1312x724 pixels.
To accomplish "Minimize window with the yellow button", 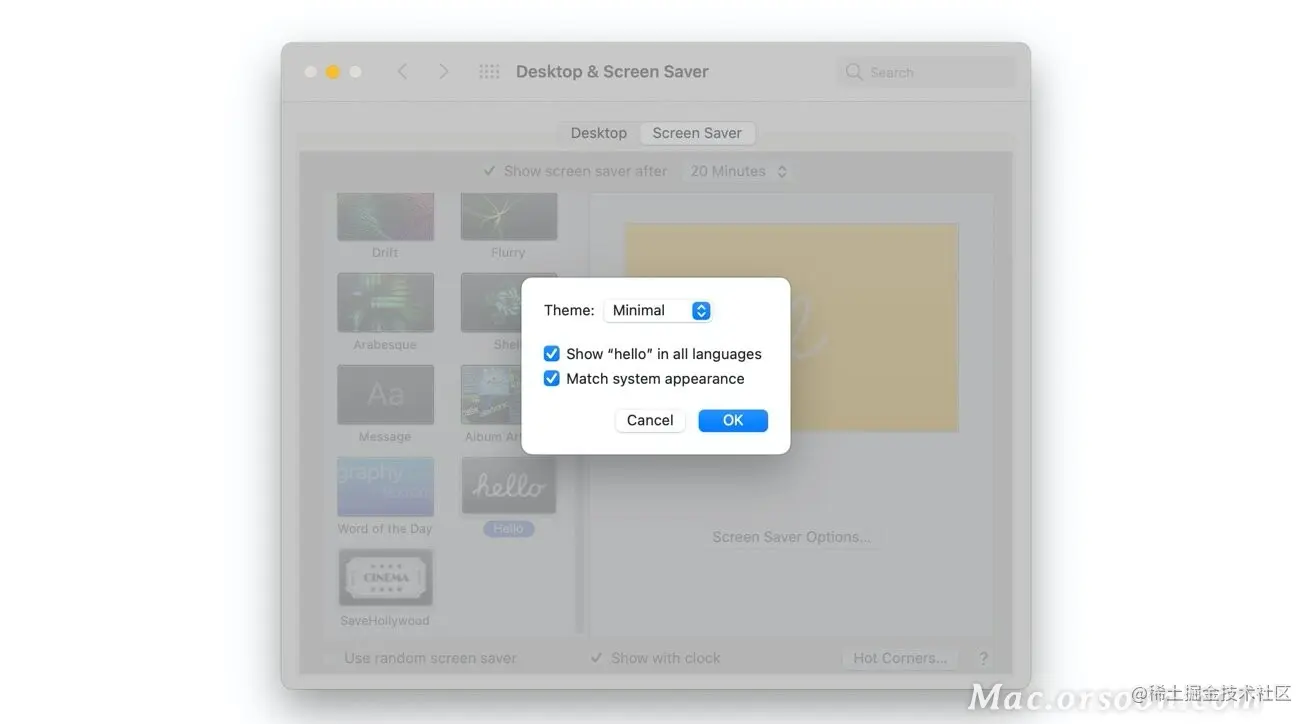I will click(x=333, y=72).
